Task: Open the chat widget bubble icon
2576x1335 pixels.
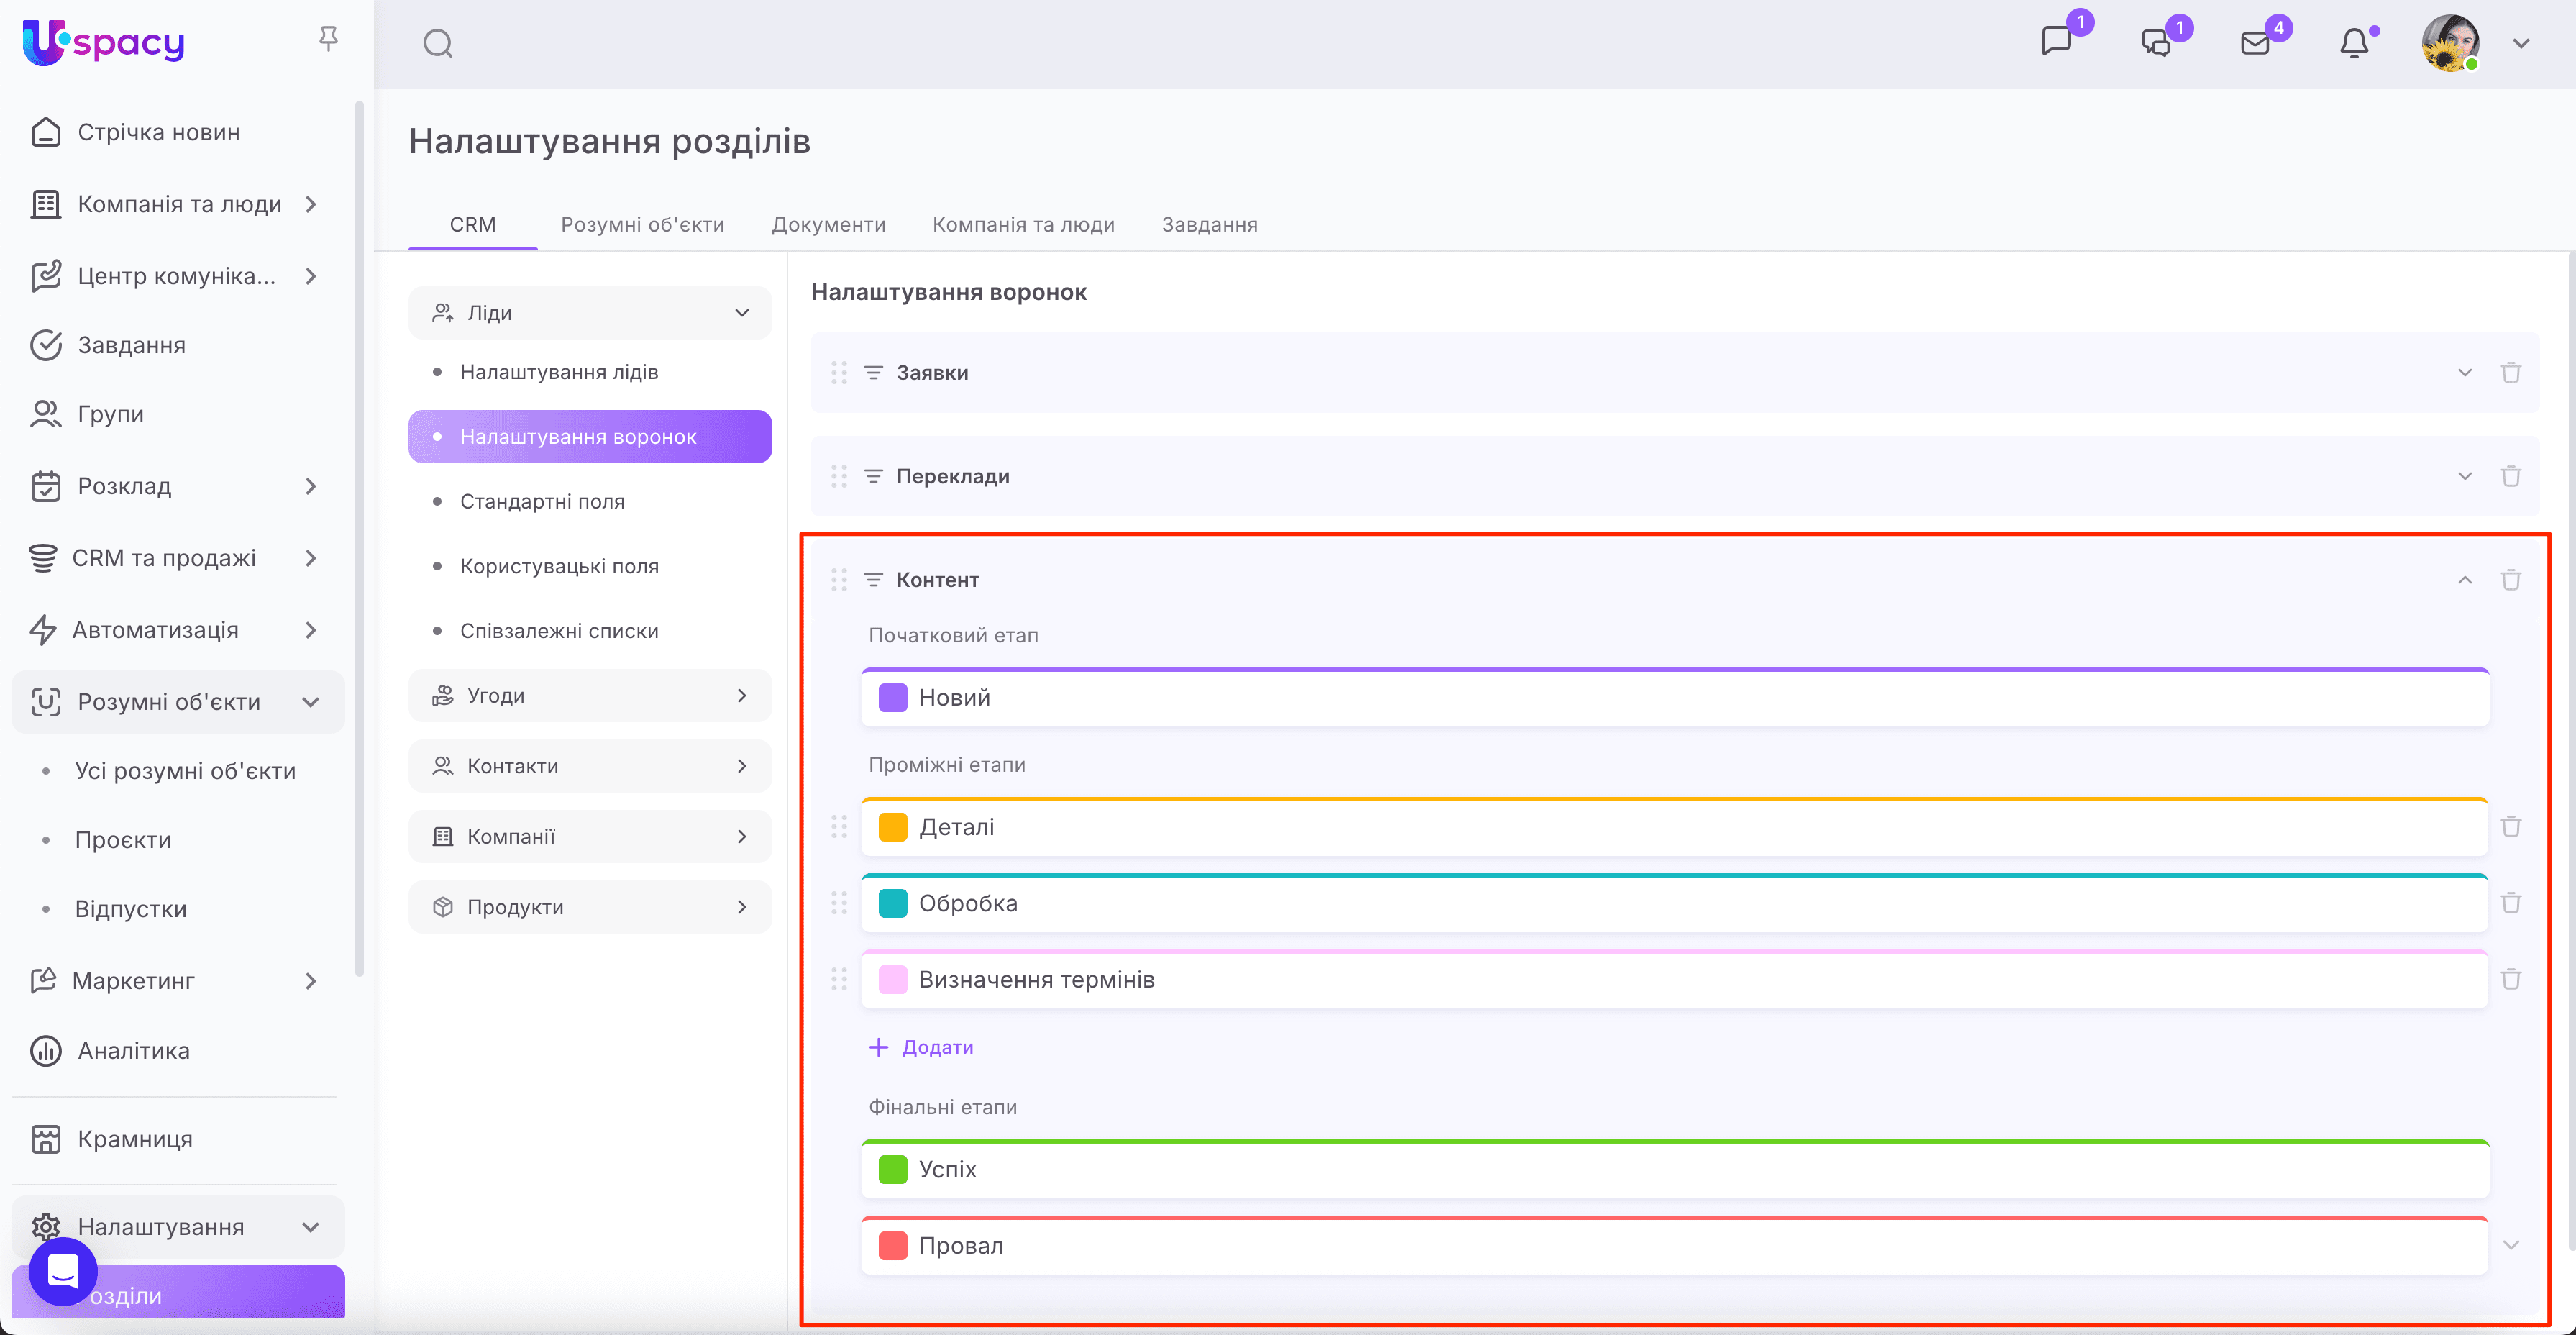Action: click(63, 1272)
